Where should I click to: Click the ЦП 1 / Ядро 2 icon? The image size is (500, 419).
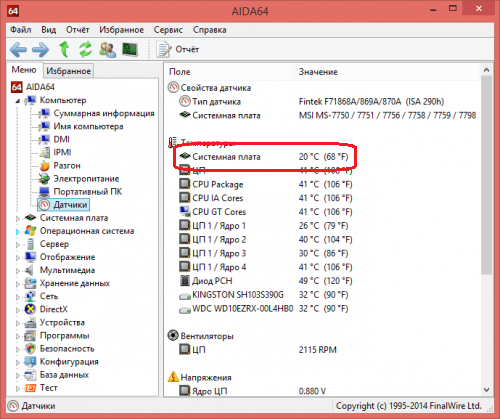(x=184, y=239)
